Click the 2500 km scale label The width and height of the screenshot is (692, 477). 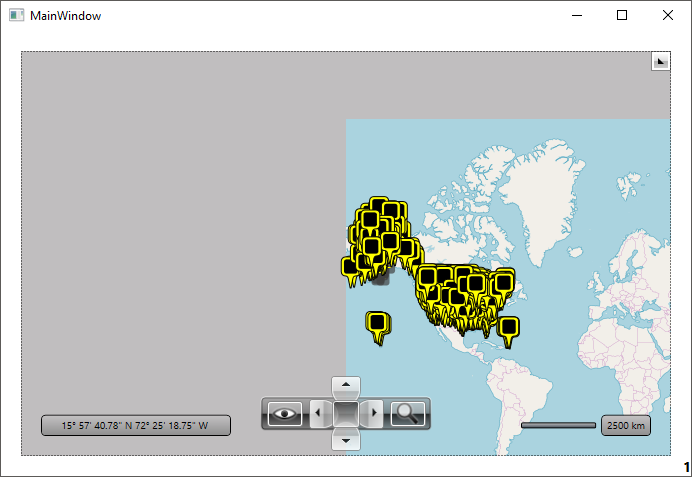coord(626,425)
